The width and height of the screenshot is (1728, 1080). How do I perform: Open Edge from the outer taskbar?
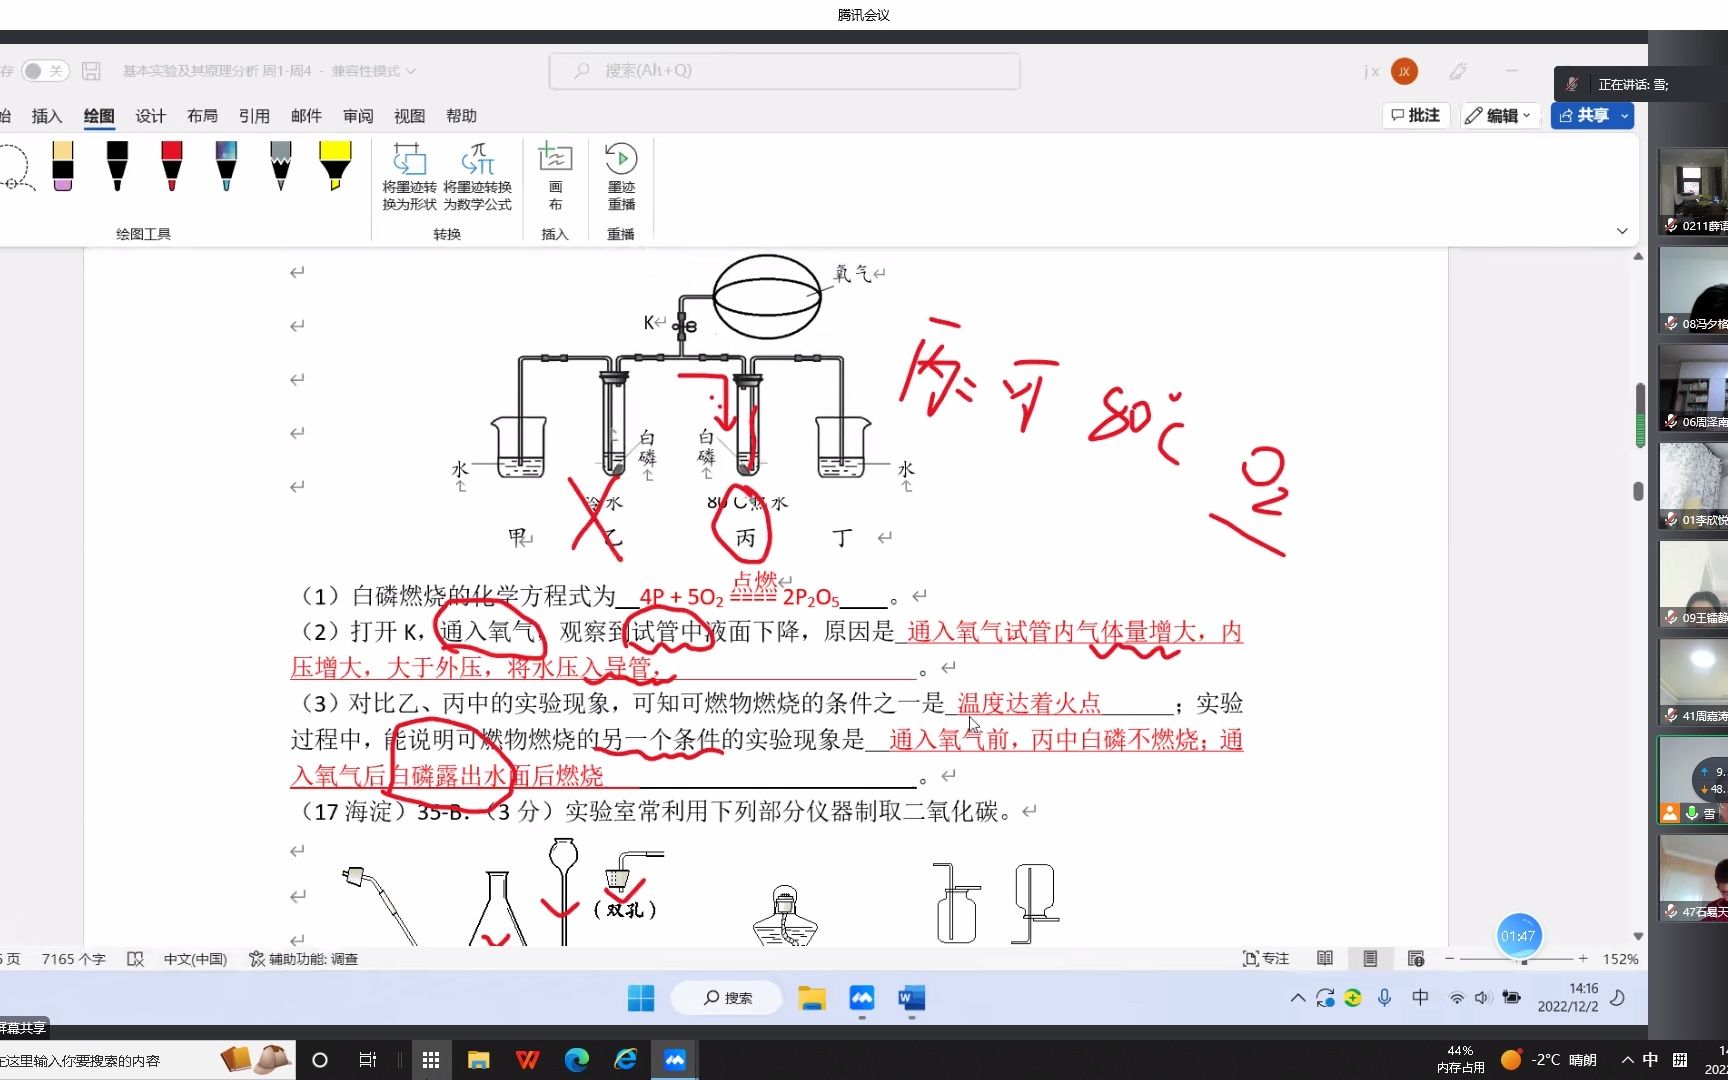pyautogui.click(x=577, y=1060)
